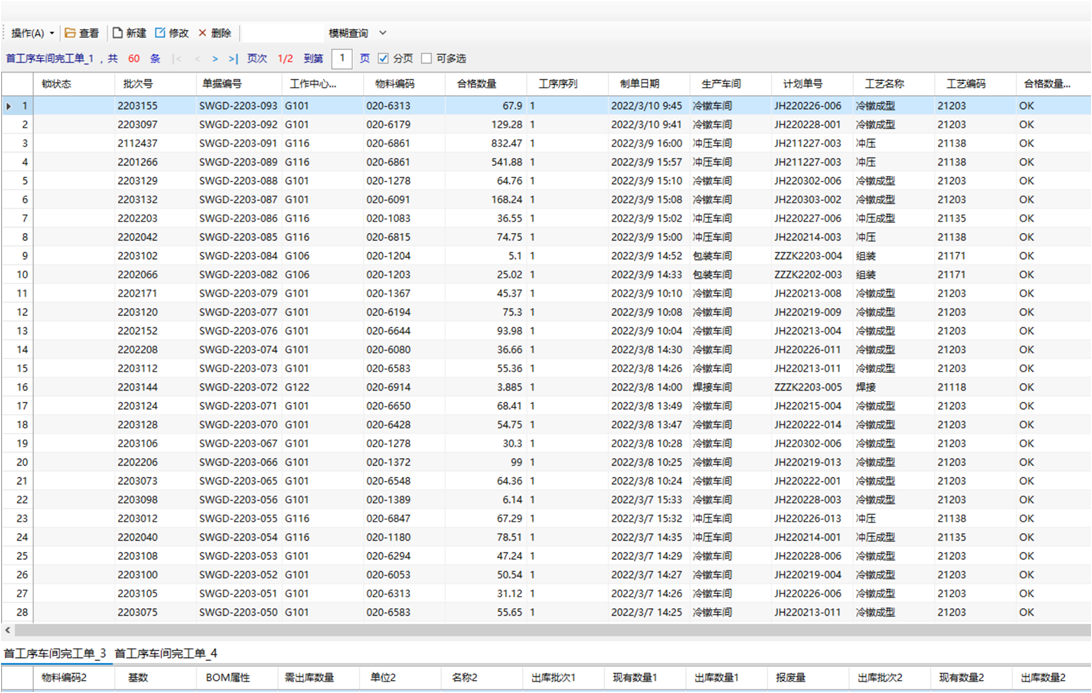Click the 合格数量 column header
Viewport: 1092px width, 693px height.
coord(477,84)
